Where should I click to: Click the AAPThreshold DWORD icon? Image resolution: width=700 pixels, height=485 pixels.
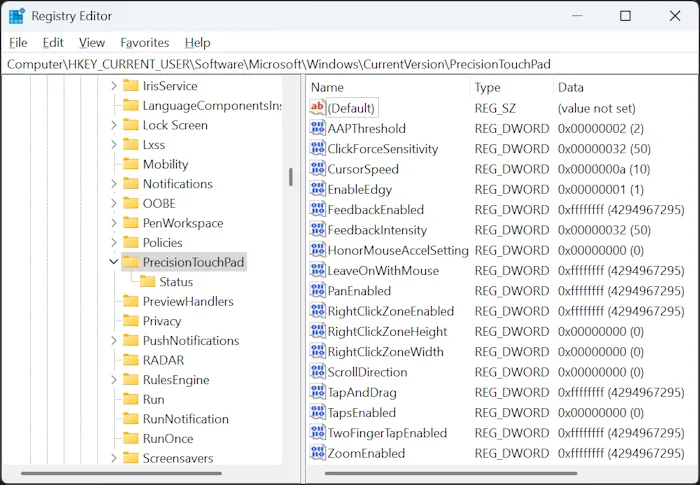tap(317, 128)
